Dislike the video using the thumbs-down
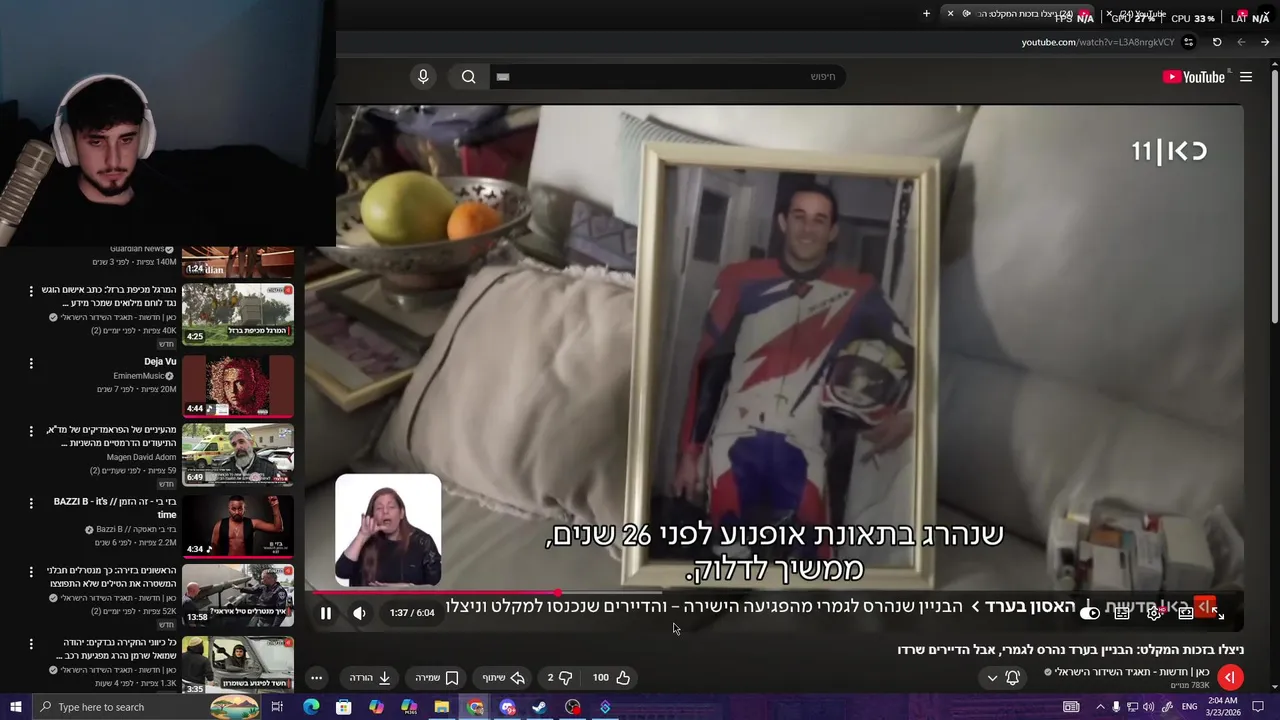1280x720 pixels. coord(561,677)
